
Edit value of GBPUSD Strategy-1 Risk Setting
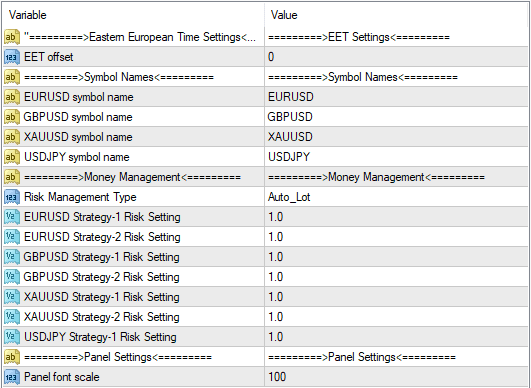point(396,257)
